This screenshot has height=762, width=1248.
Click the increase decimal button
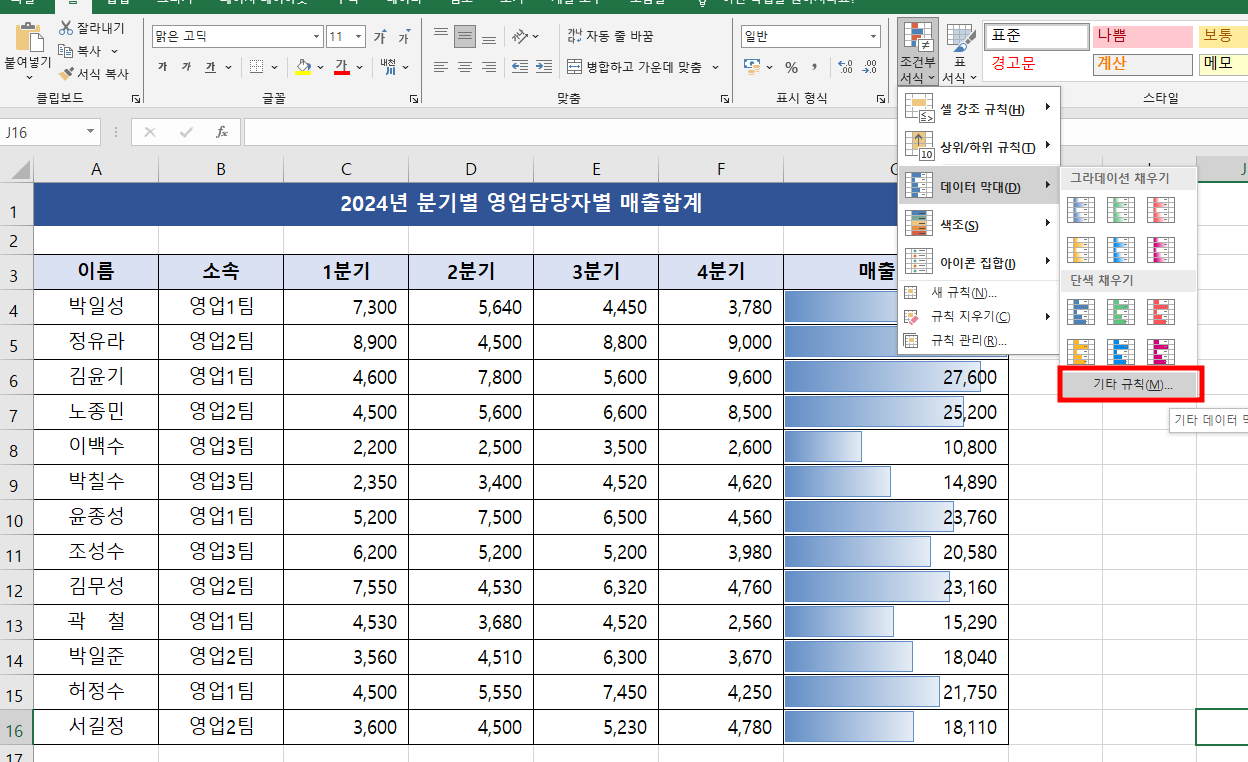(x=844, y=67)
